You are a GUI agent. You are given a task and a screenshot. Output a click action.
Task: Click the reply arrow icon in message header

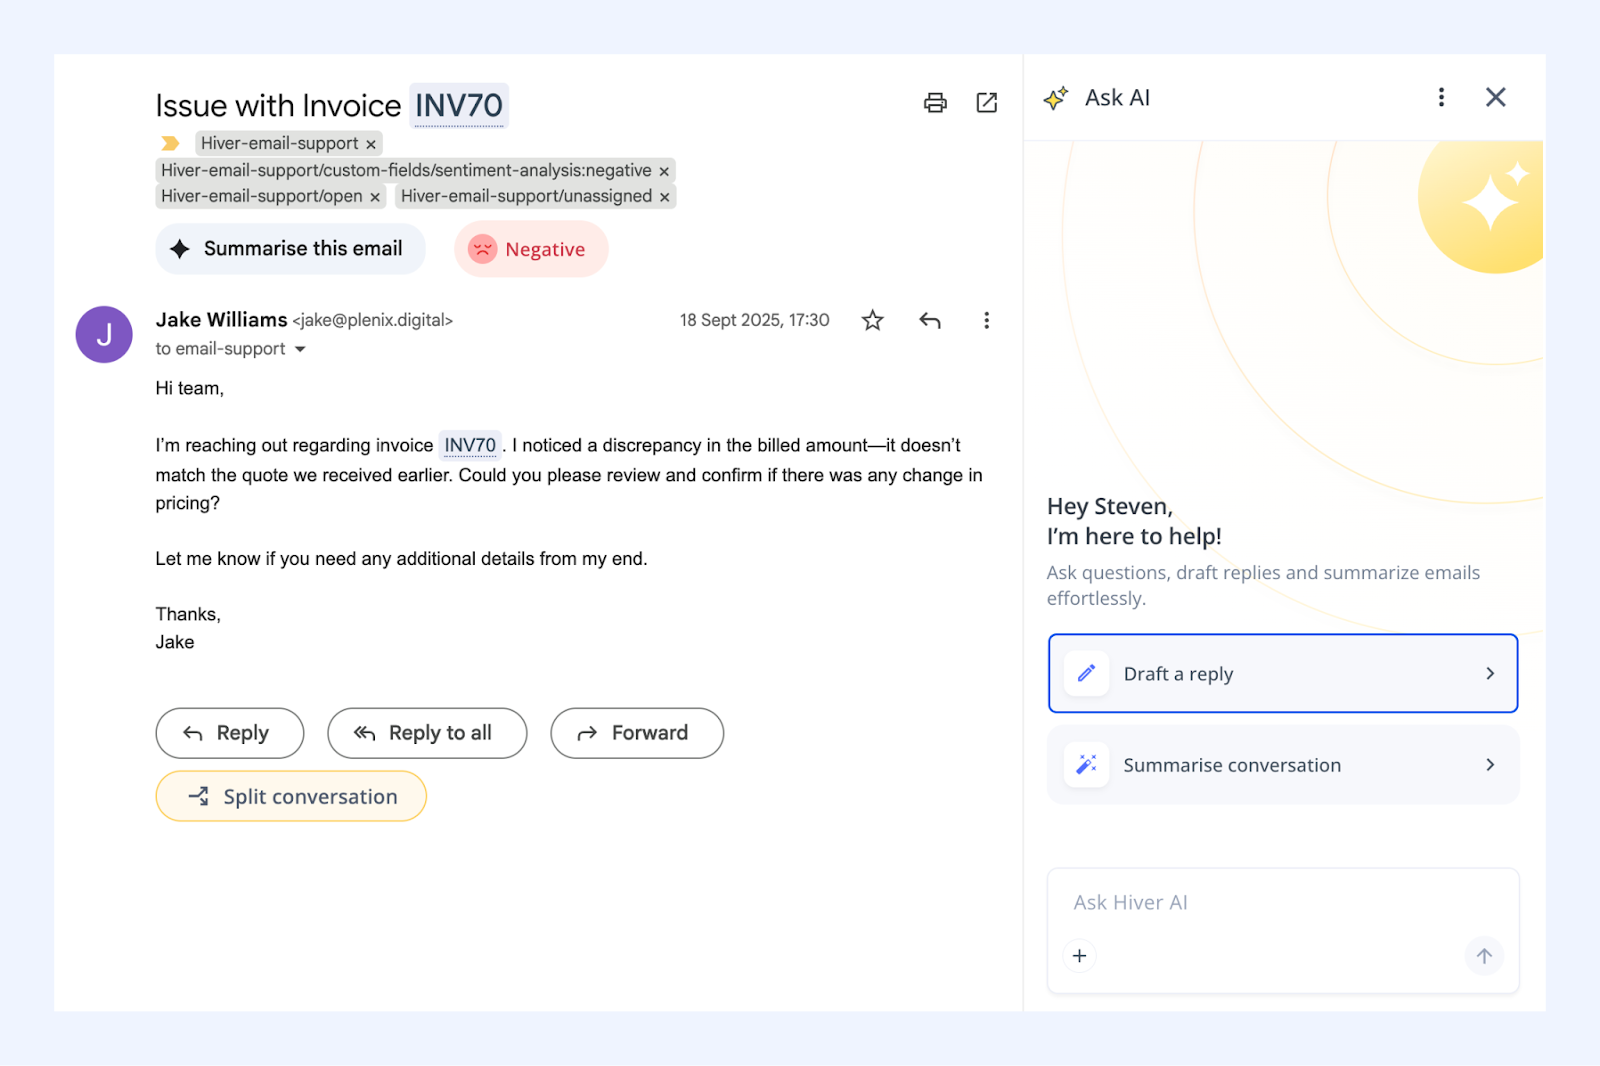coord(930,320)
